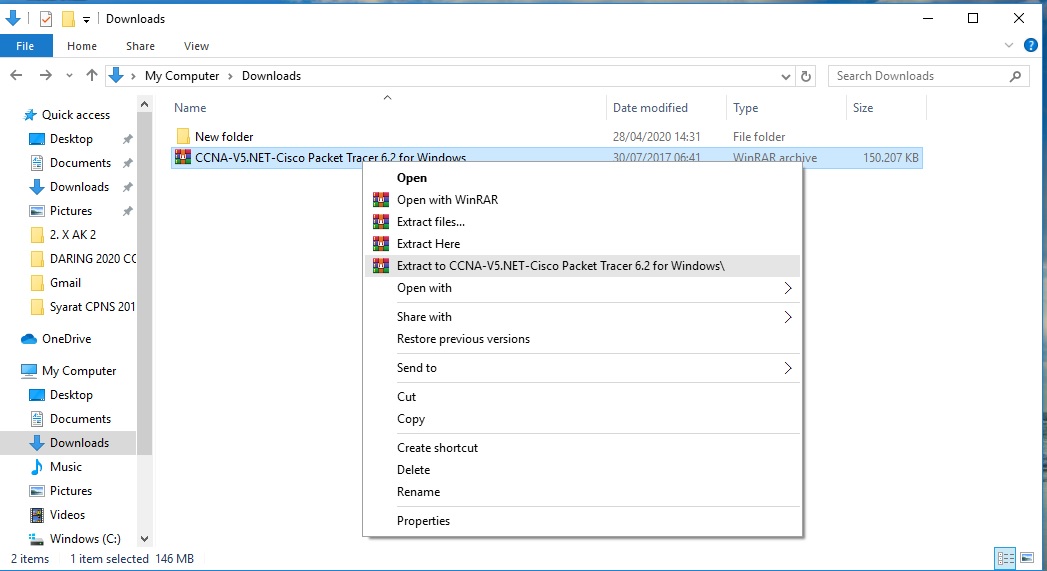
Task: Click the WinRAR icon beside Extract files...
Action: 381,222
